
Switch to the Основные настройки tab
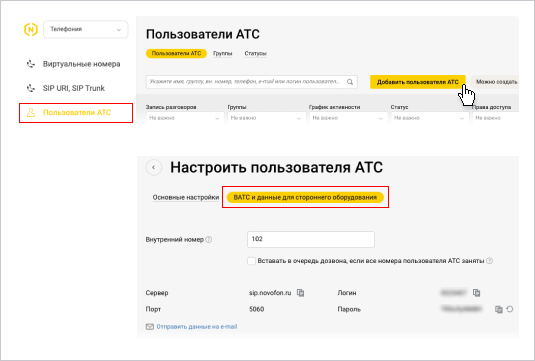pos(186,198)
